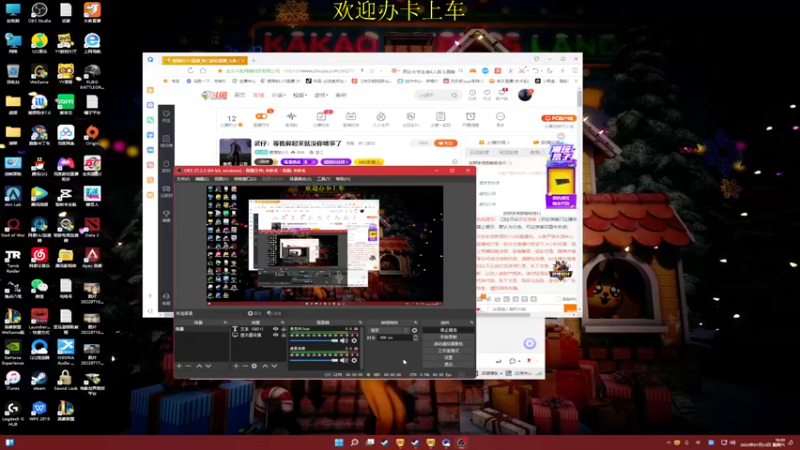Adjust second mixer channel volume slider

coord(314,360)
